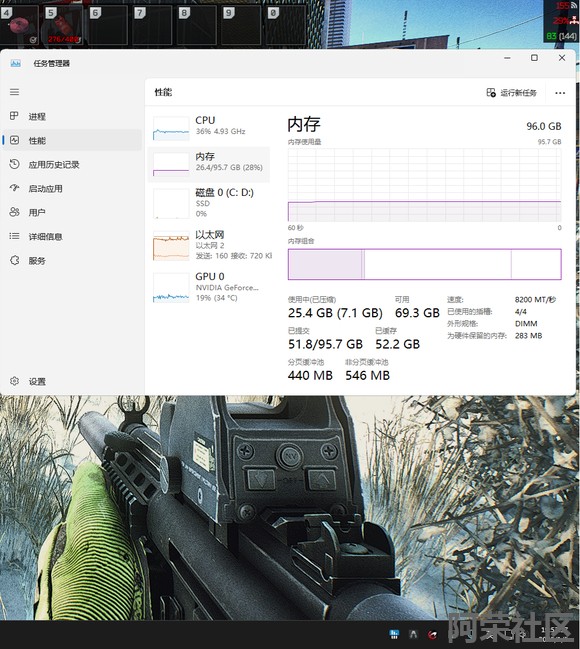Image resolution: width=580 pixels, height=649 pixels.
Task: Click the 25.4 GB (7.1 GB) in-use value
Action: [335, 313]
